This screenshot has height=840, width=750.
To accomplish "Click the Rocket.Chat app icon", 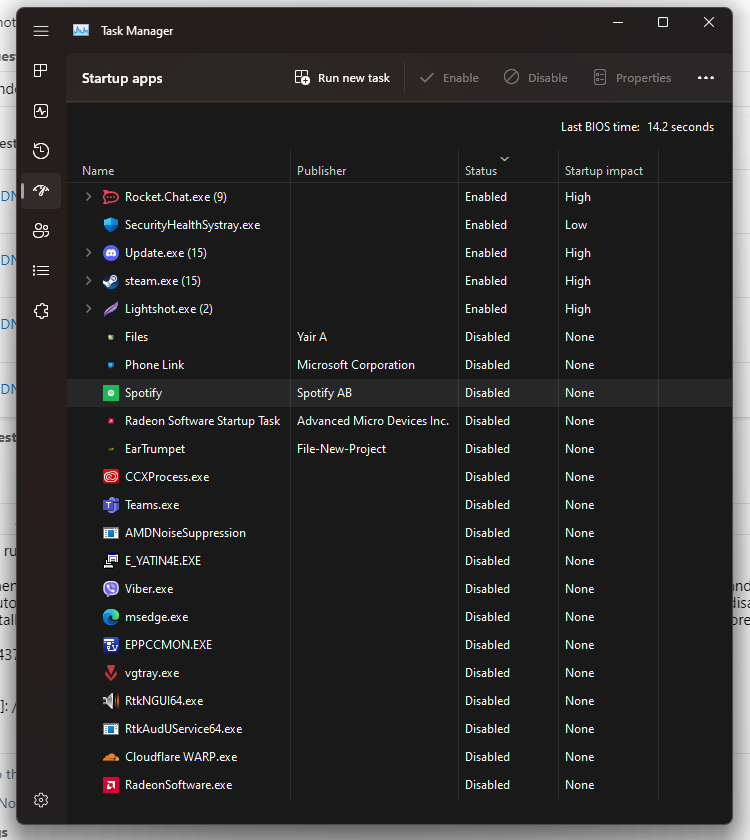I will point(110,197).
